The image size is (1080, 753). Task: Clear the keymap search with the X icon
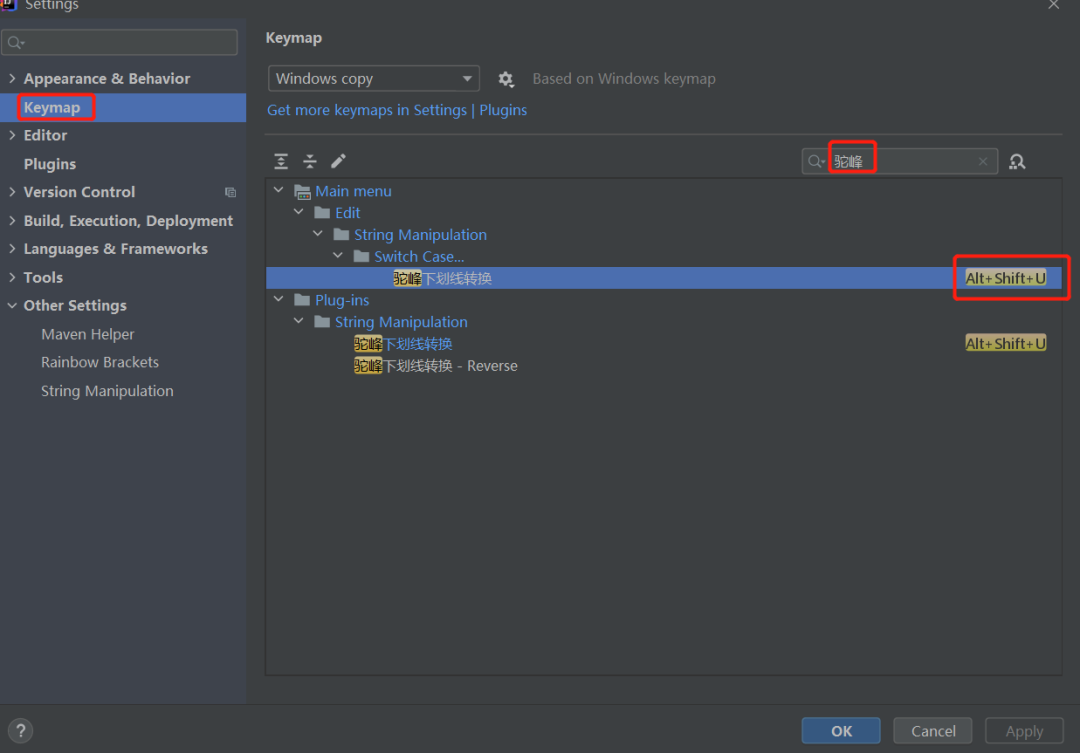[983, 161]
